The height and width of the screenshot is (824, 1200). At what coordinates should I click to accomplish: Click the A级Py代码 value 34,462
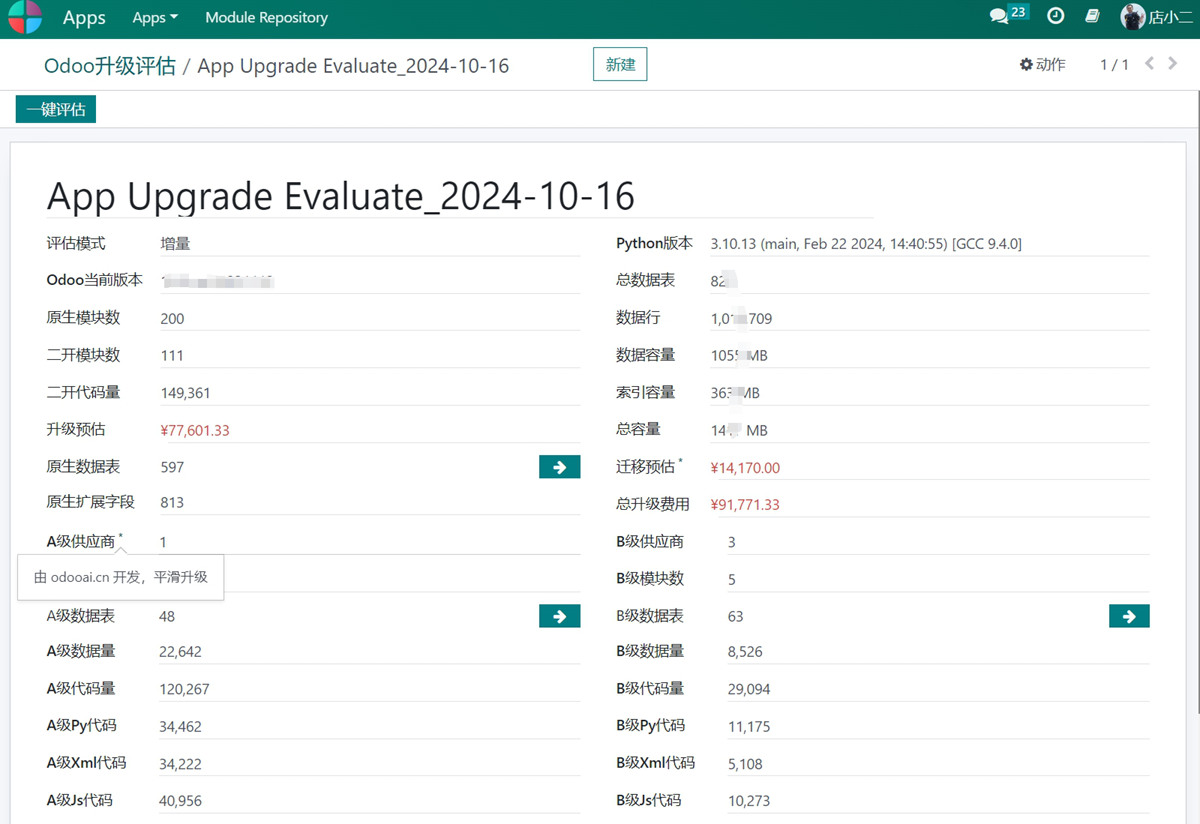[x=180, y=727]
